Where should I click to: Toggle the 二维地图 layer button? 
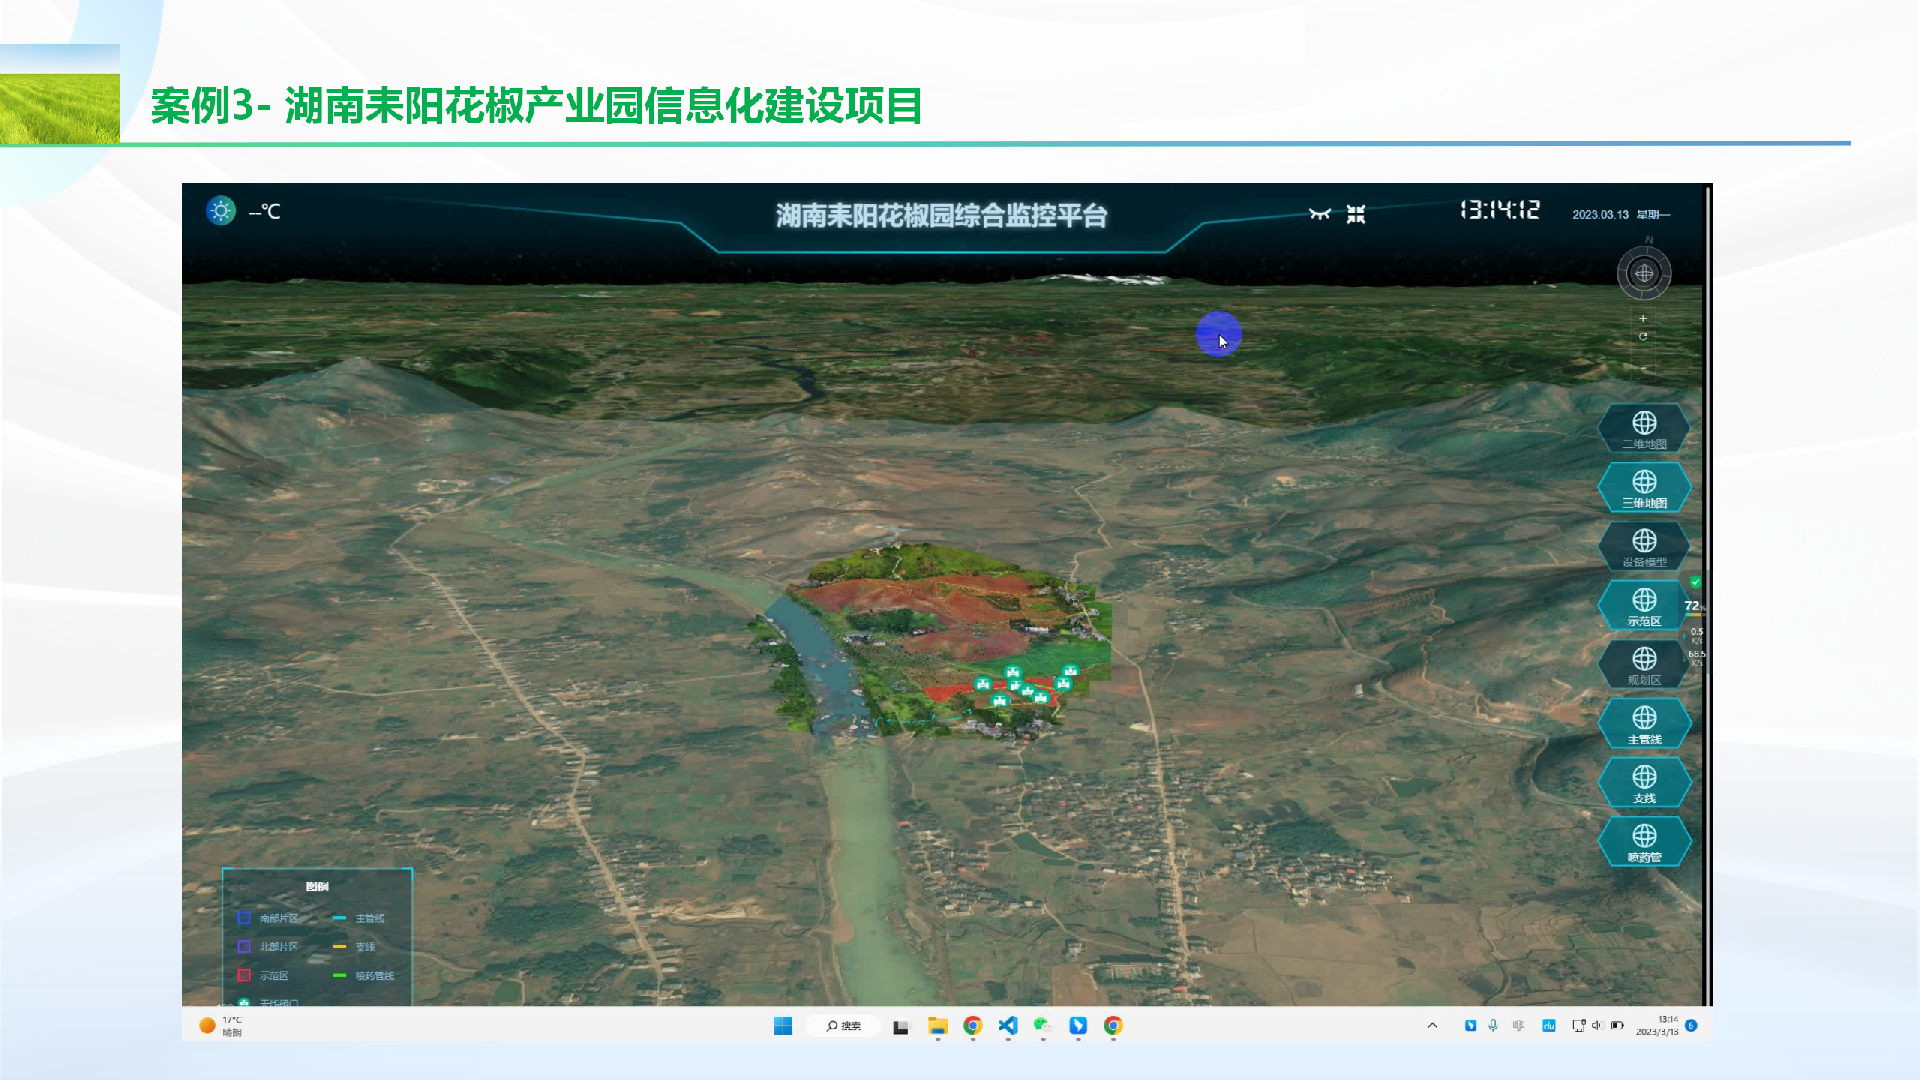pos(1644,429)
